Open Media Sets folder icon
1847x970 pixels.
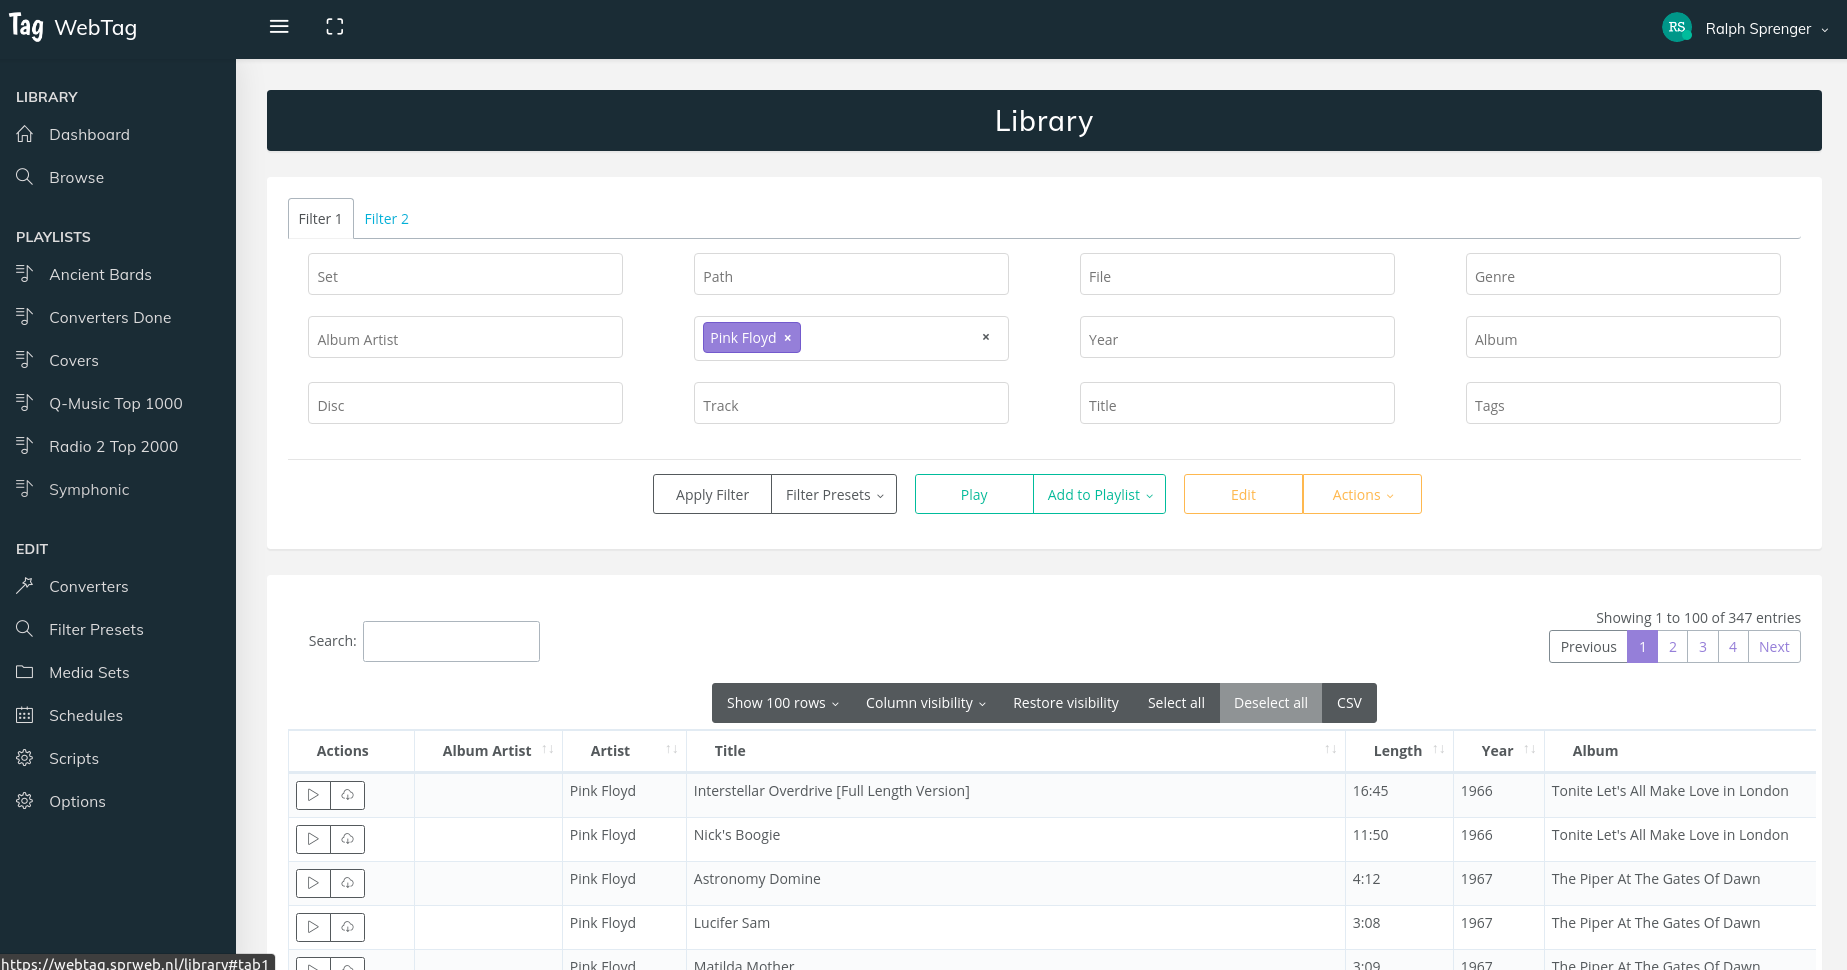(25, 672)
